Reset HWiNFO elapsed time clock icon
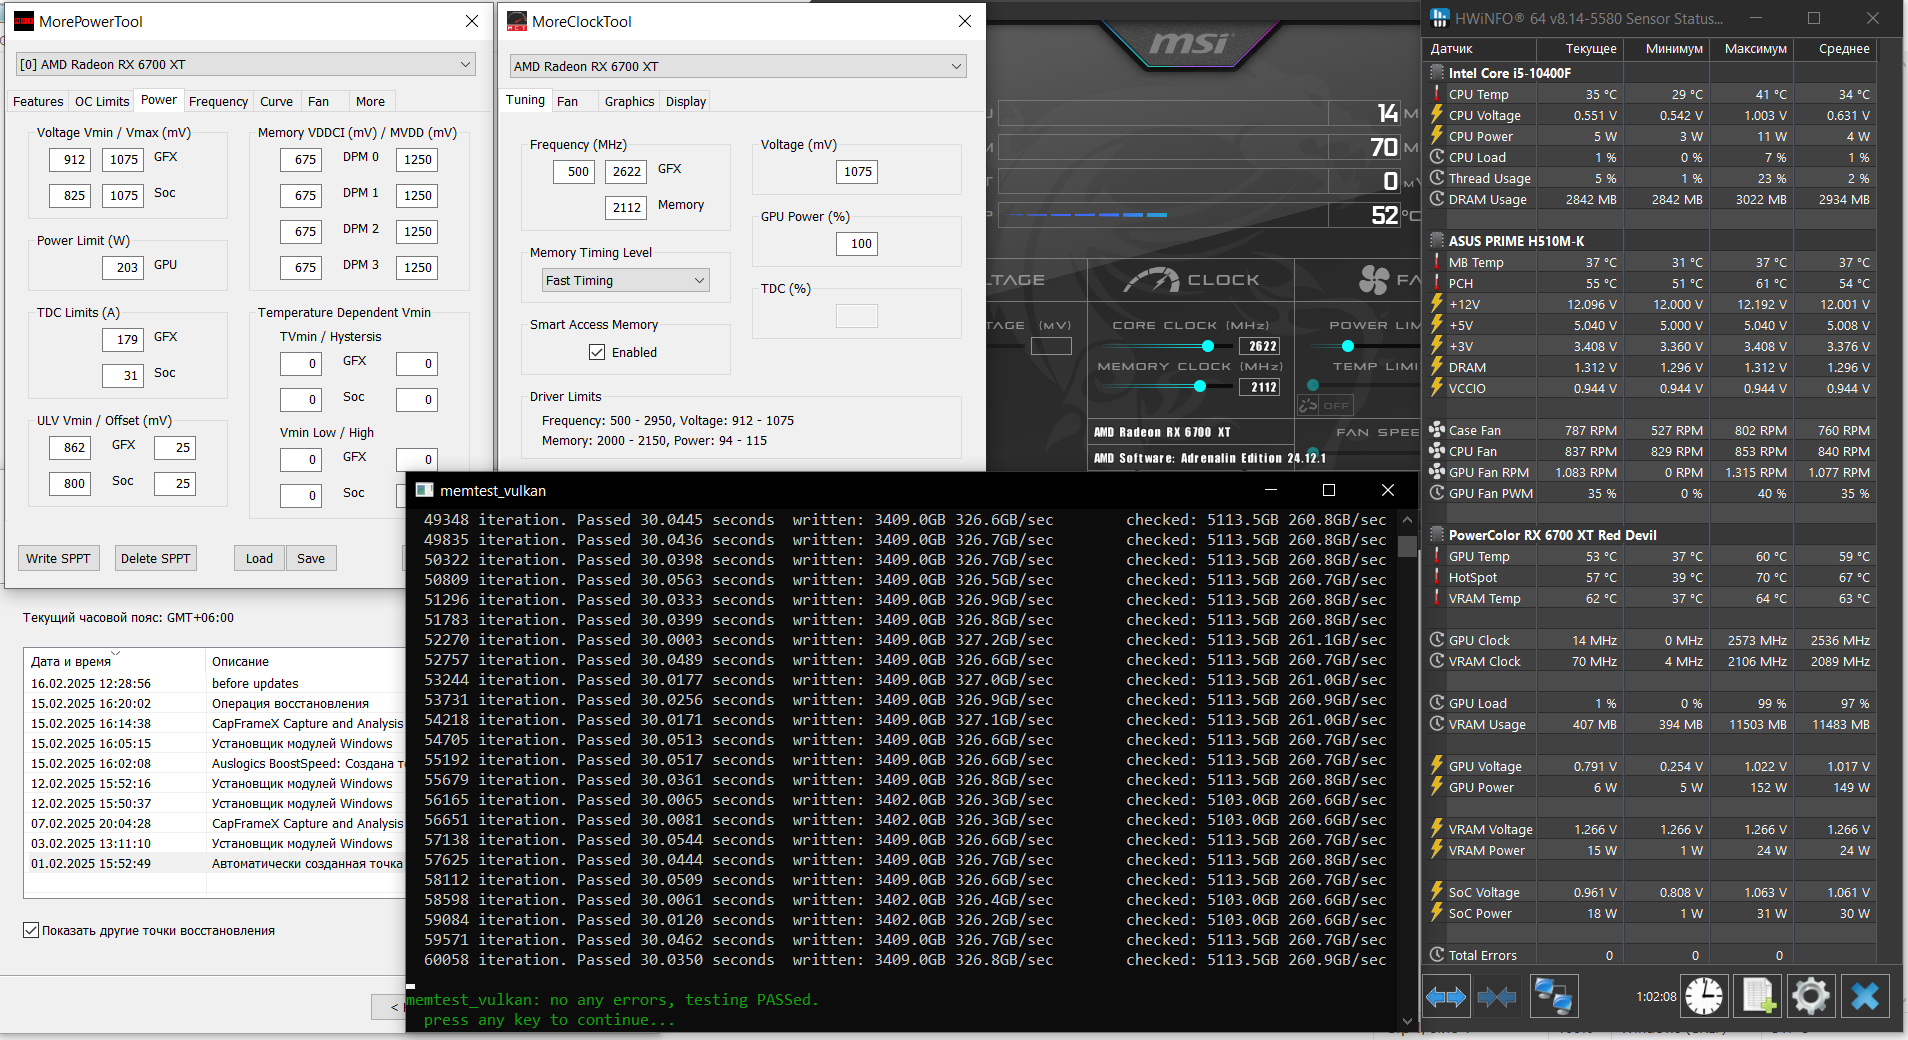Screen dimensions: 1908x1040 pos(1704,996)
